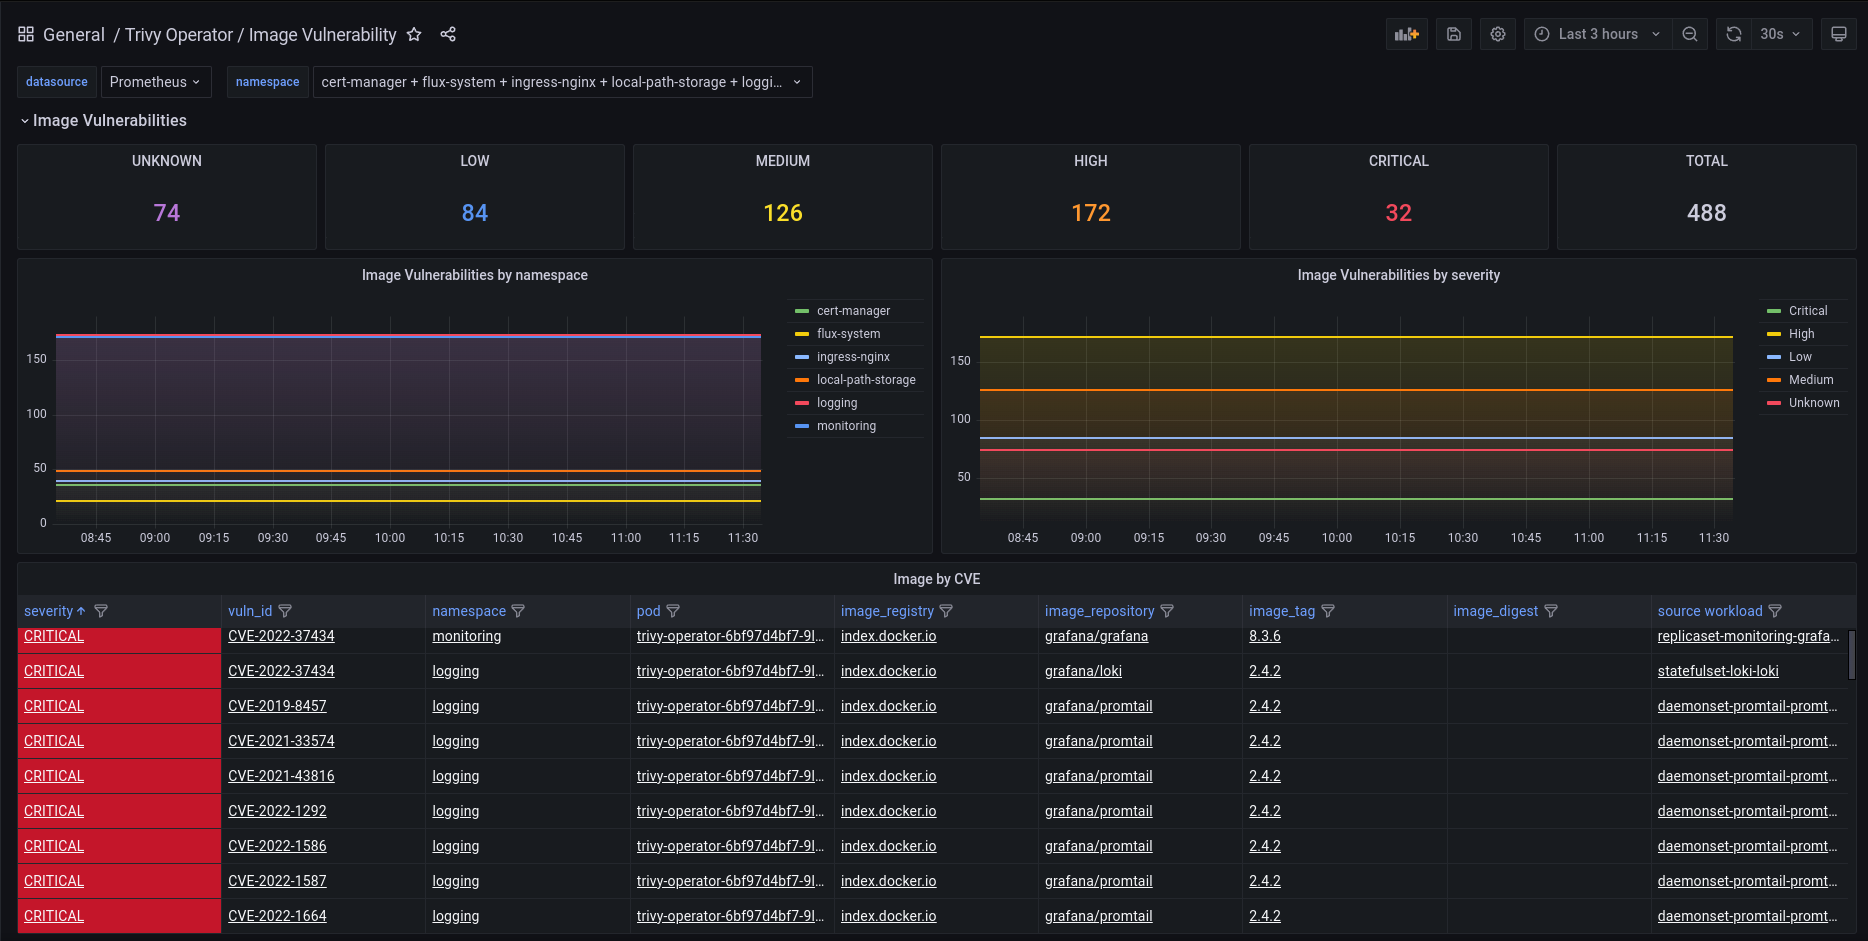
Task: Sort the table by the severity column header
Action: click(48, 611)
